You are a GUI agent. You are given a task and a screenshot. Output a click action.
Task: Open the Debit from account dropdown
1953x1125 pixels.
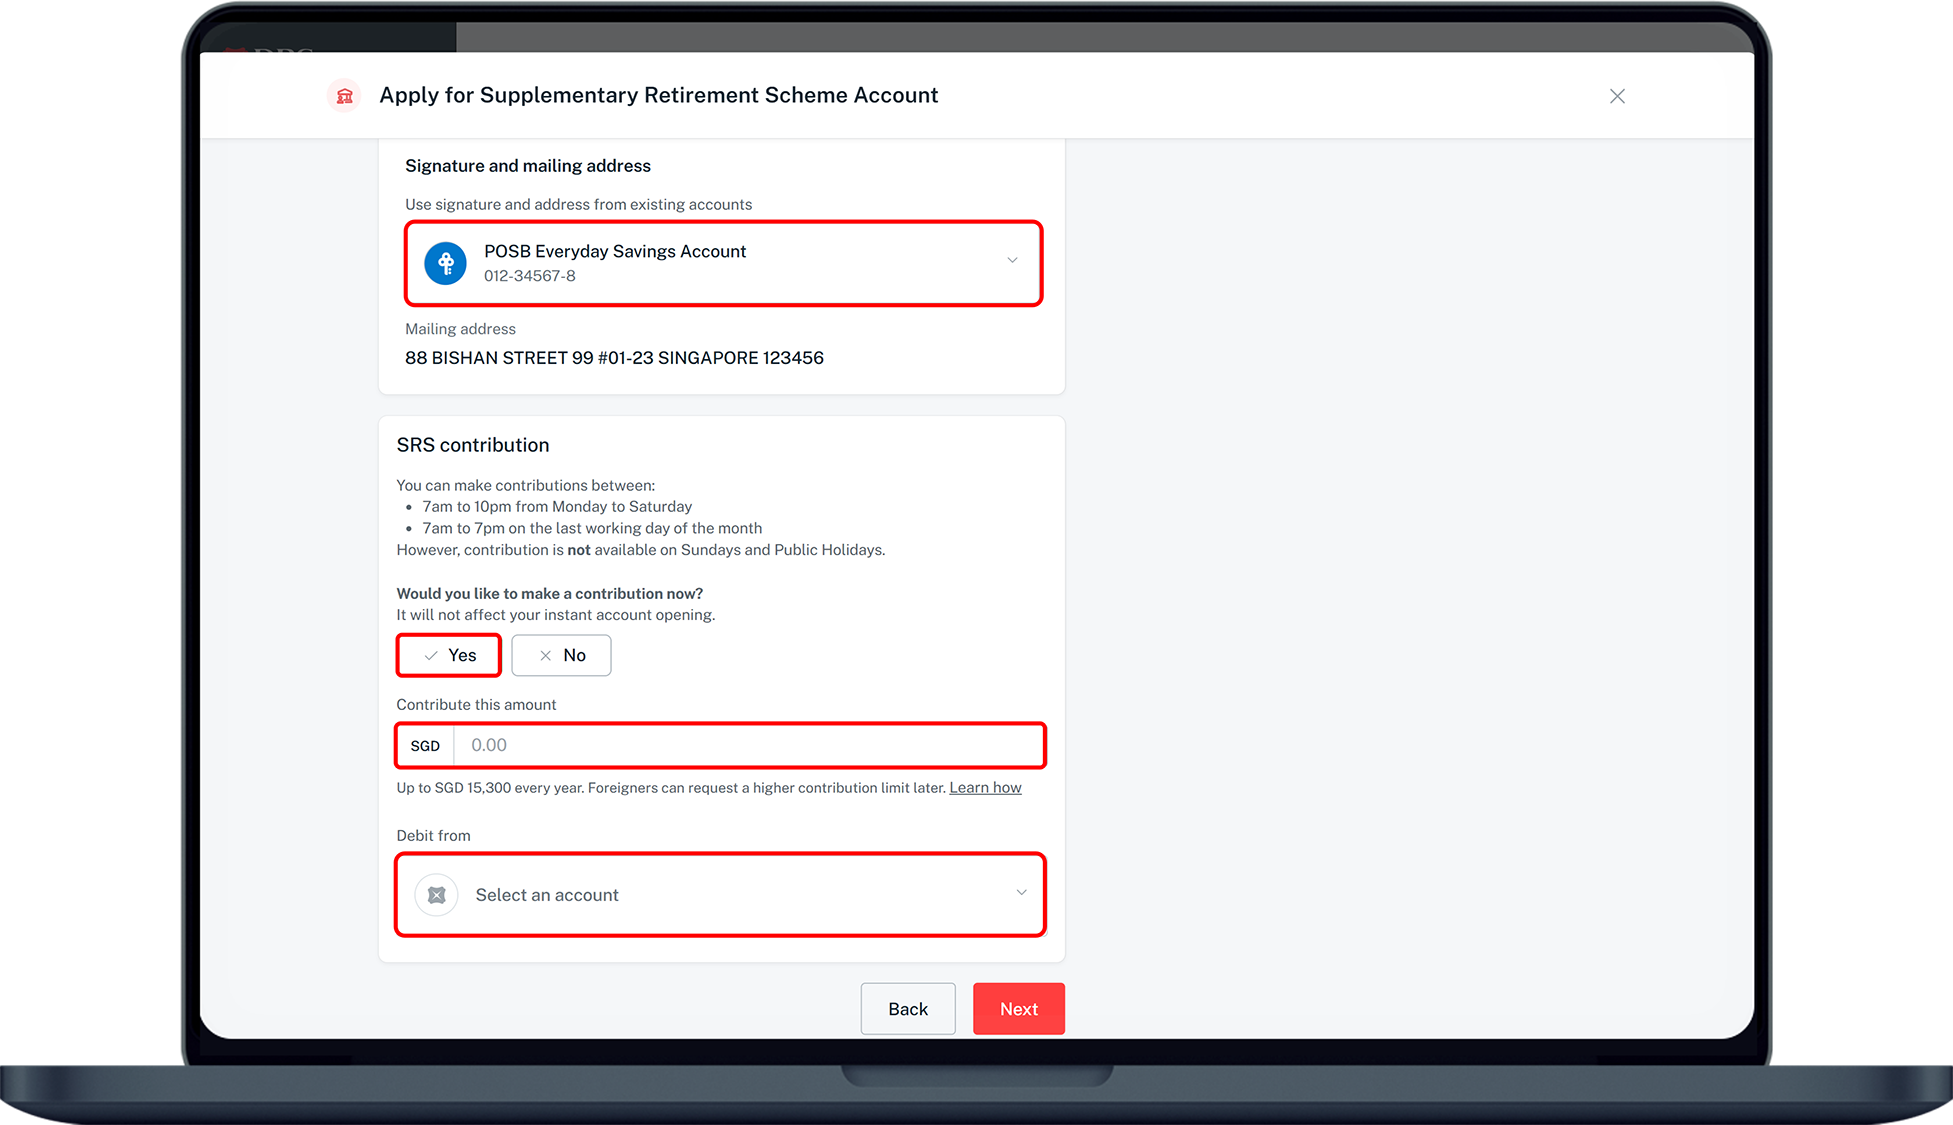coord(720,895)
